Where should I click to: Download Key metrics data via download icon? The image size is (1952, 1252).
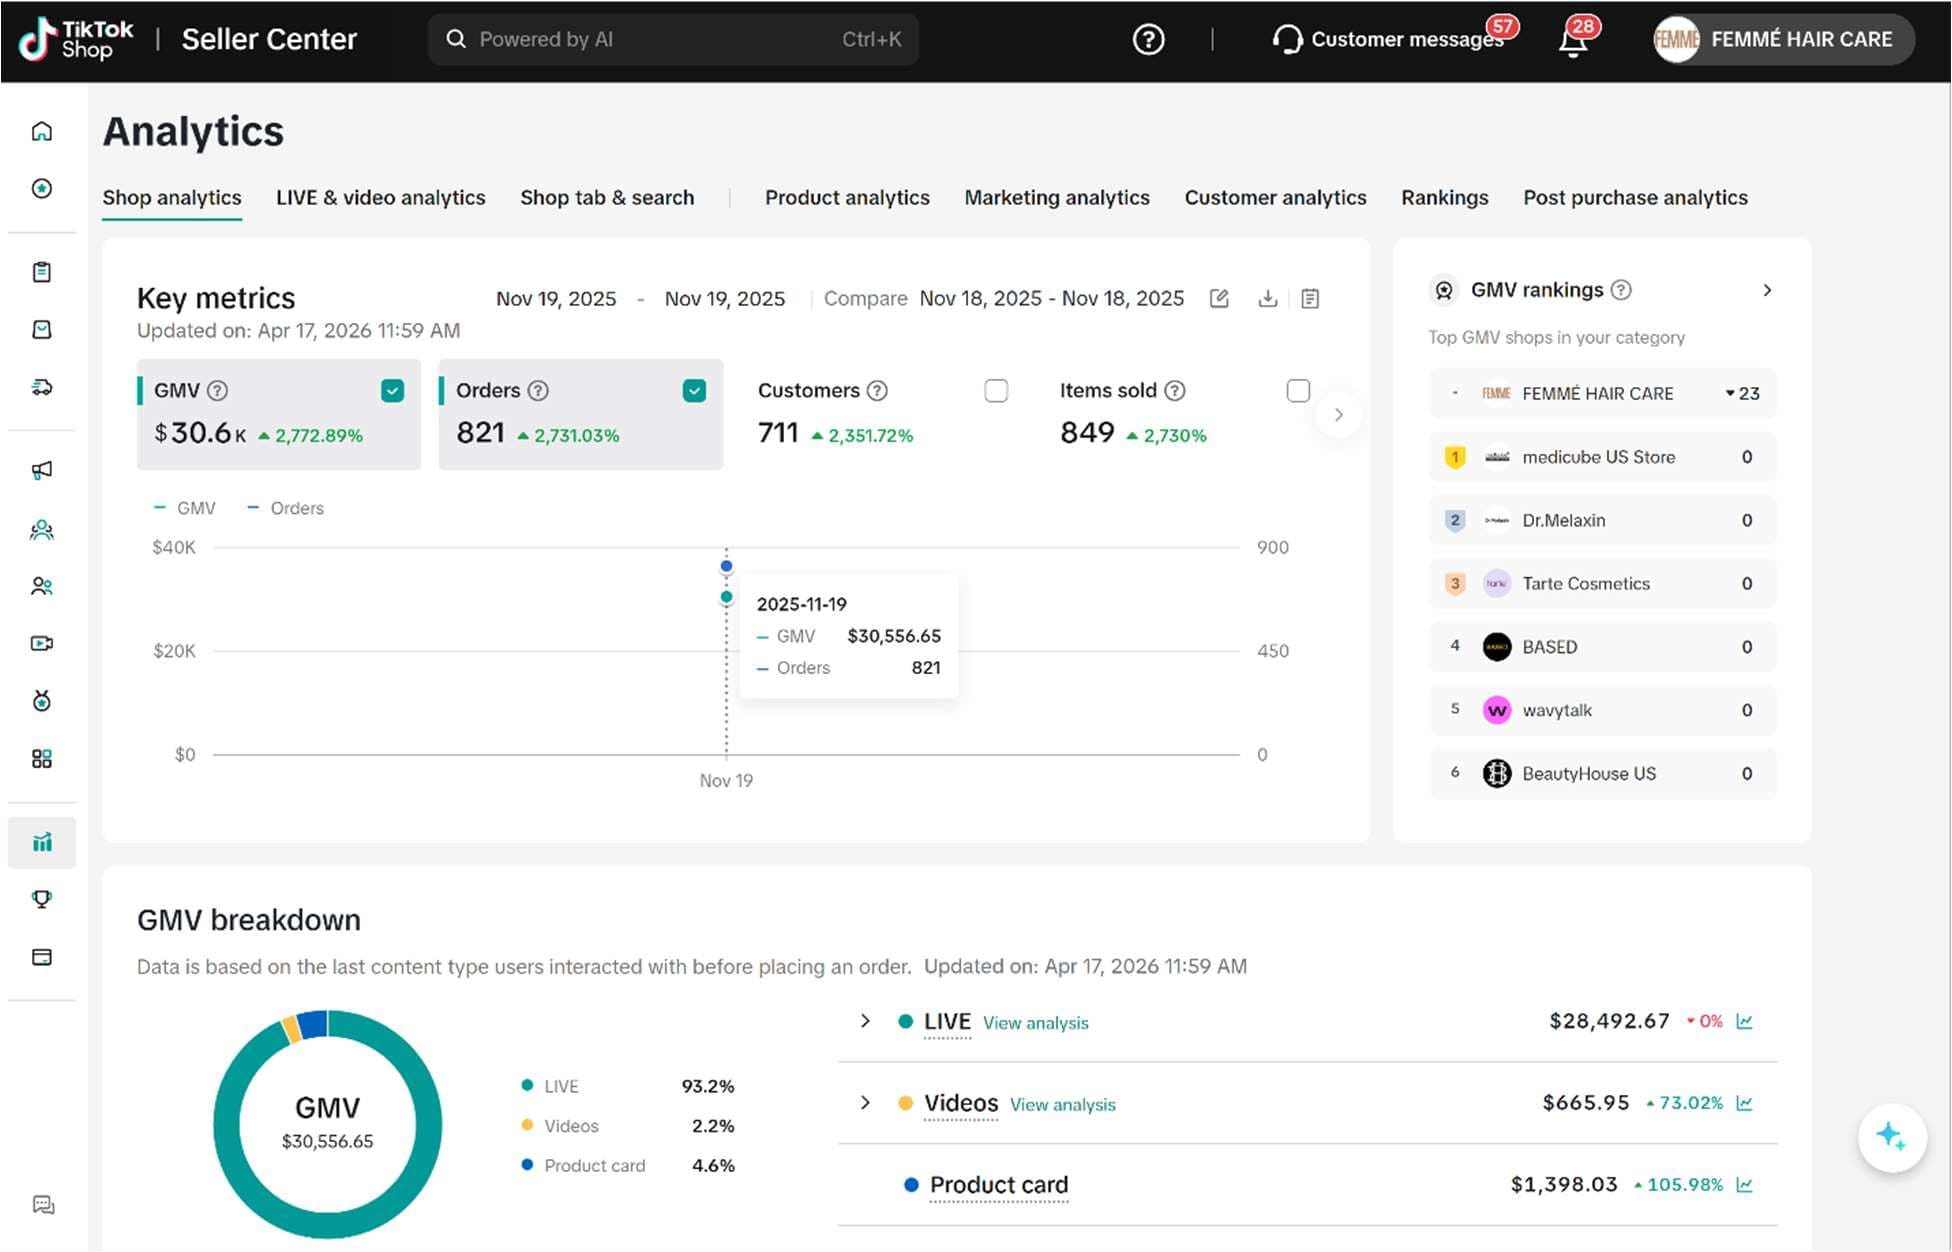1267,298
